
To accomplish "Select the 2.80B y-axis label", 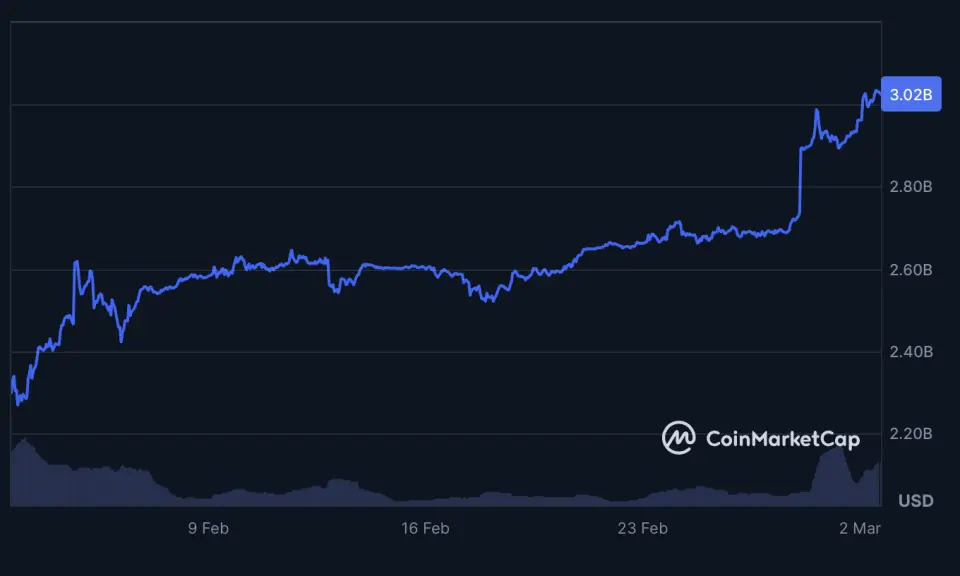I will tap(911, 187).
